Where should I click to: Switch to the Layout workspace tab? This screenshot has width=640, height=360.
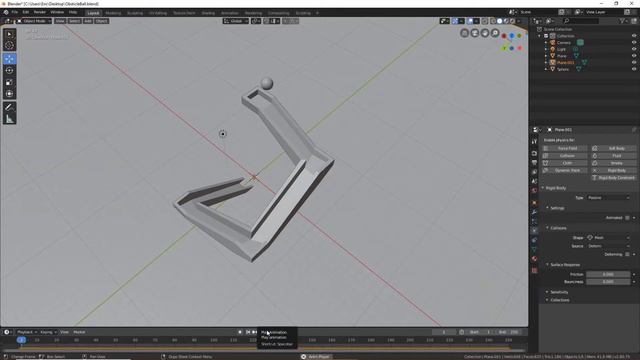93,13
